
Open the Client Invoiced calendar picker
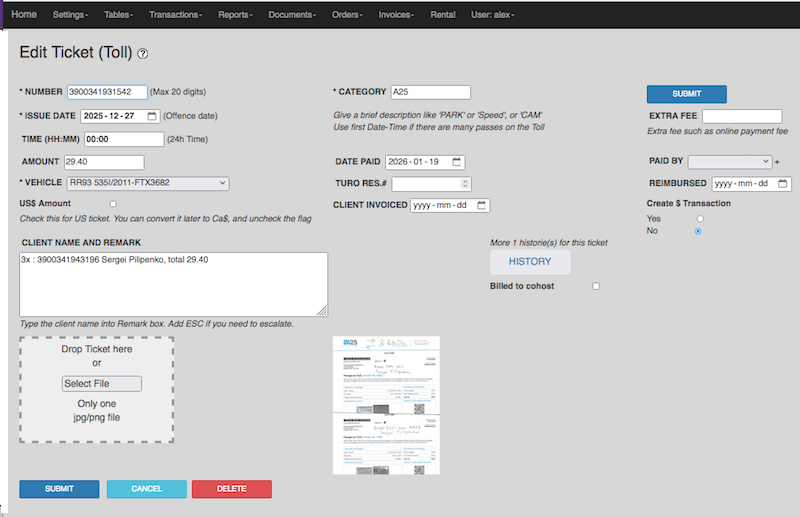pos(482,205)
